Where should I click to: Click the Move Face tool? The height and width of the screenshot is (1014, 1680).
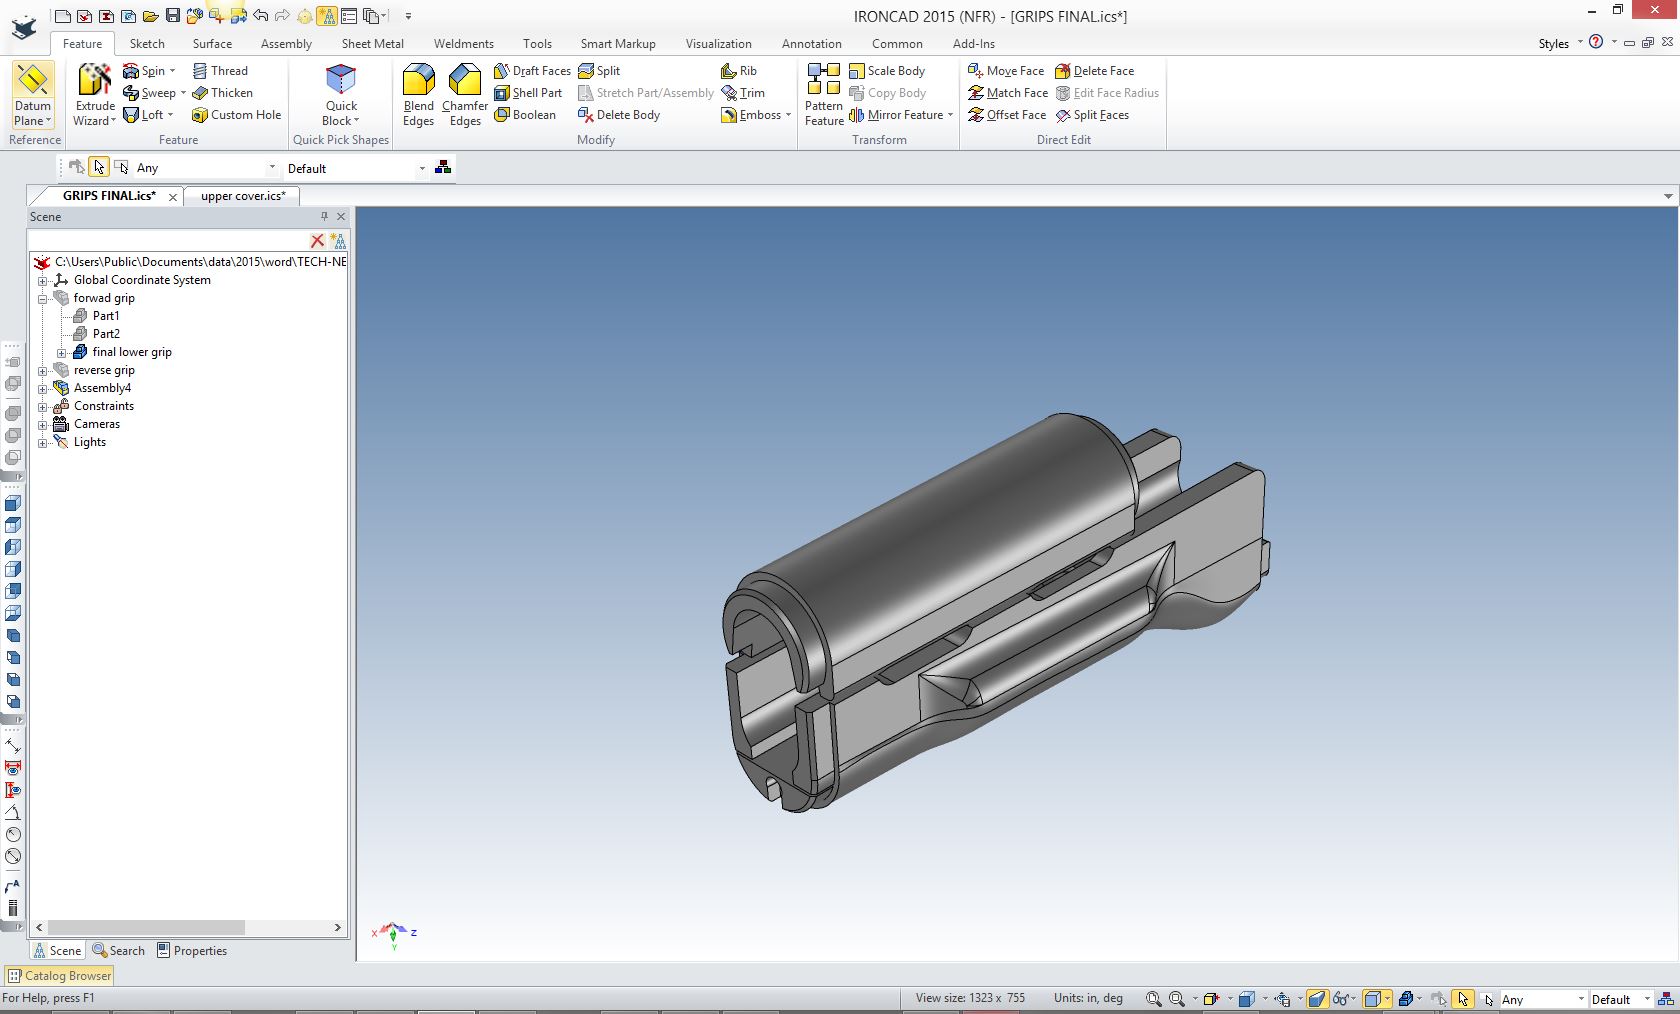pyautogui.click(x=1006, y=71)
